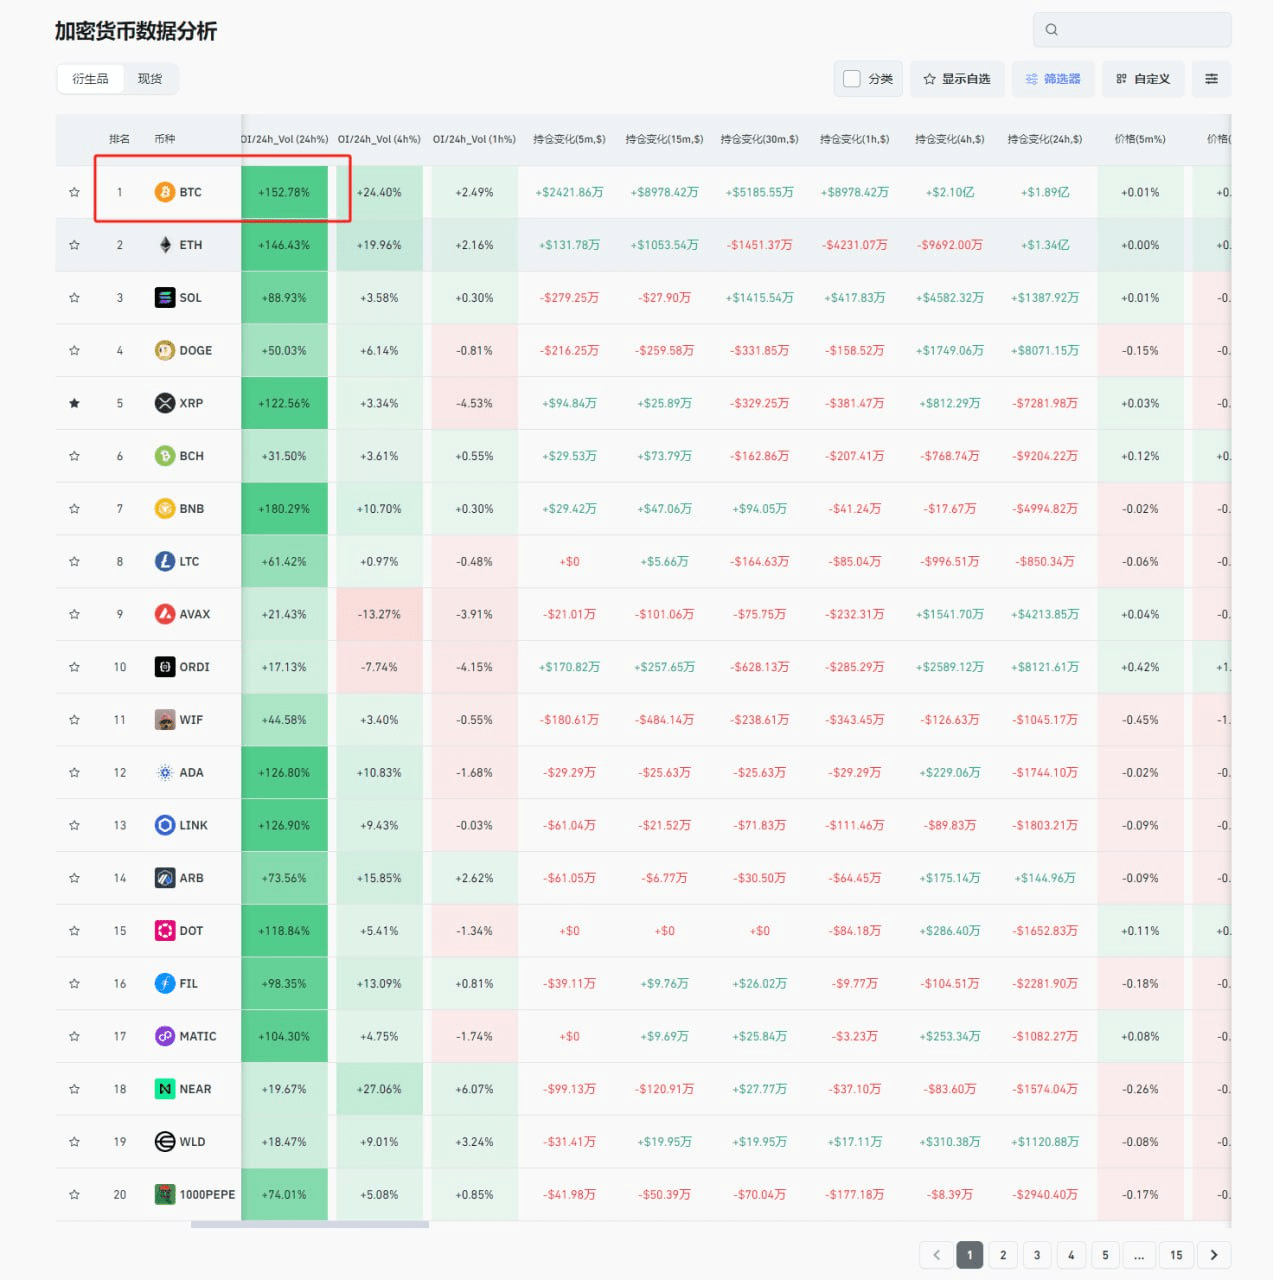The image size is (1273, 1280).
Task: Click the XRP coin icon
Action: point(165,403)
